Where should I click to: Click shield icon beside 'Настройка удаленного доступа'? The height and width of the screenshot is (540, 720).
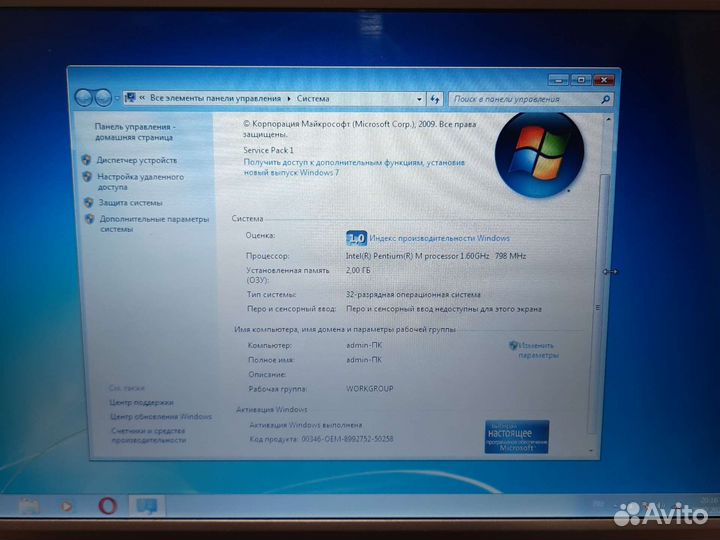87,177
